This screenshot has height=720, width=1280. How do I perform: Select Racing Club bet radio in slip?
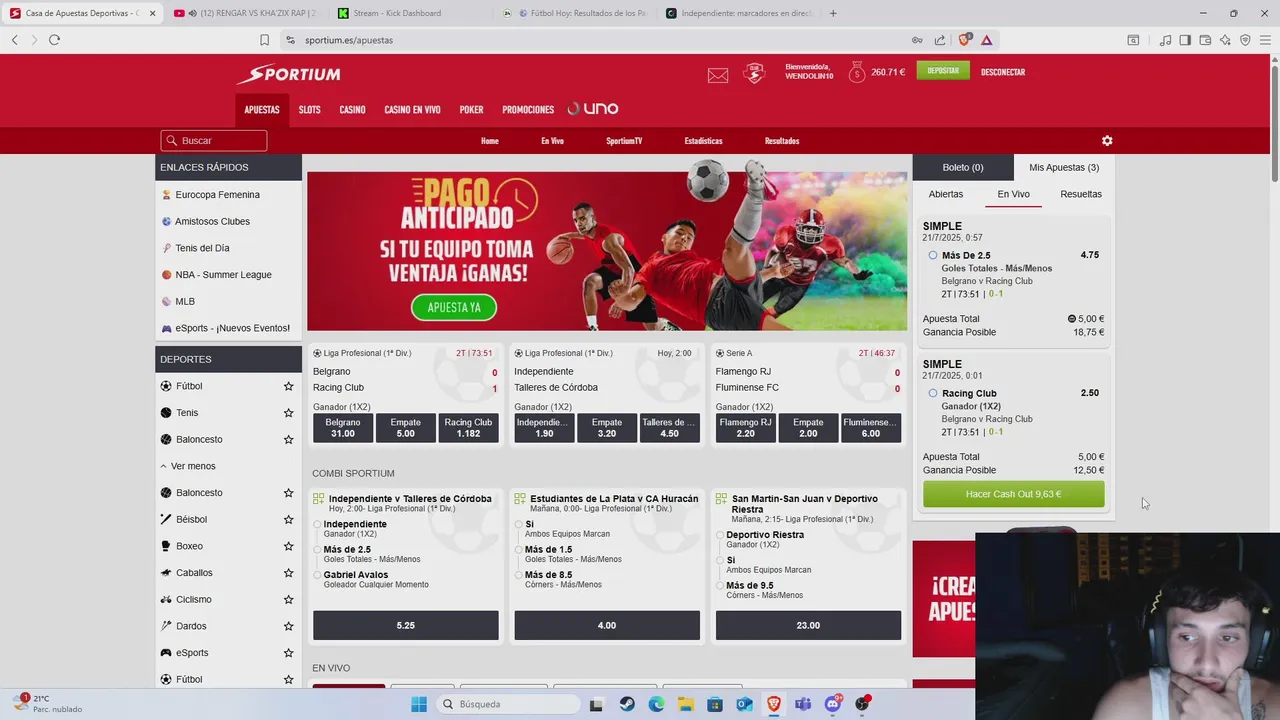click(x=933, y=393)
